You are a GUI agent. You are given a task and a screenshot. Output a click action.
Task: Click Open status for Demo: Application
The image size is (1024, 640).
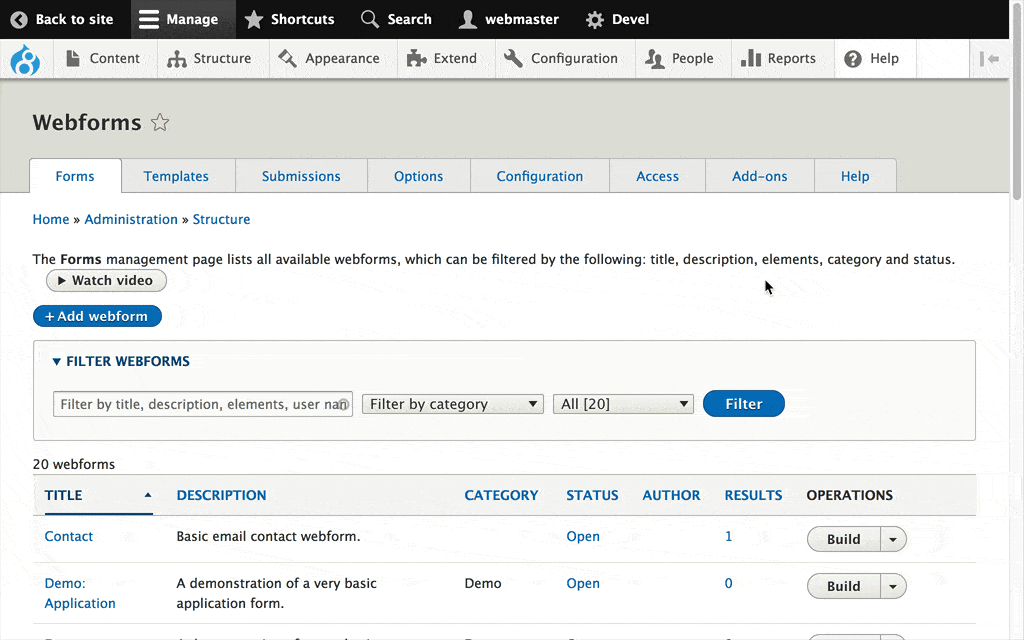point(583,583)
